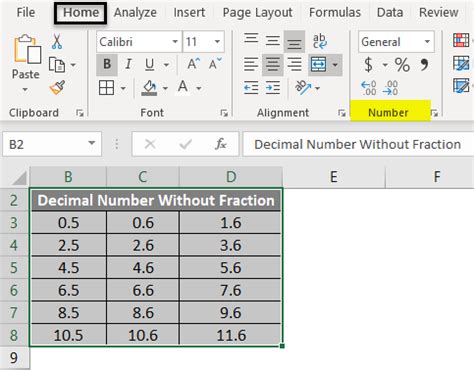474x370 pixels.
Task: Apply Accounting Number Format dollar sign
Action: pos(368,65)
